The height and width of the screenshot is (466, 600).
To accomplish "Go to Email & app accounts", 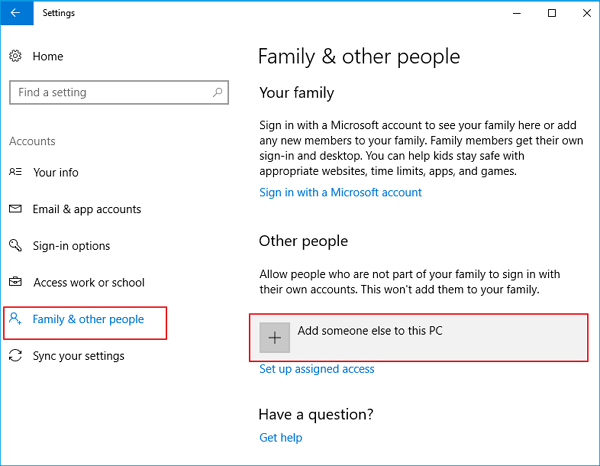I will click(x=87, y=209).
